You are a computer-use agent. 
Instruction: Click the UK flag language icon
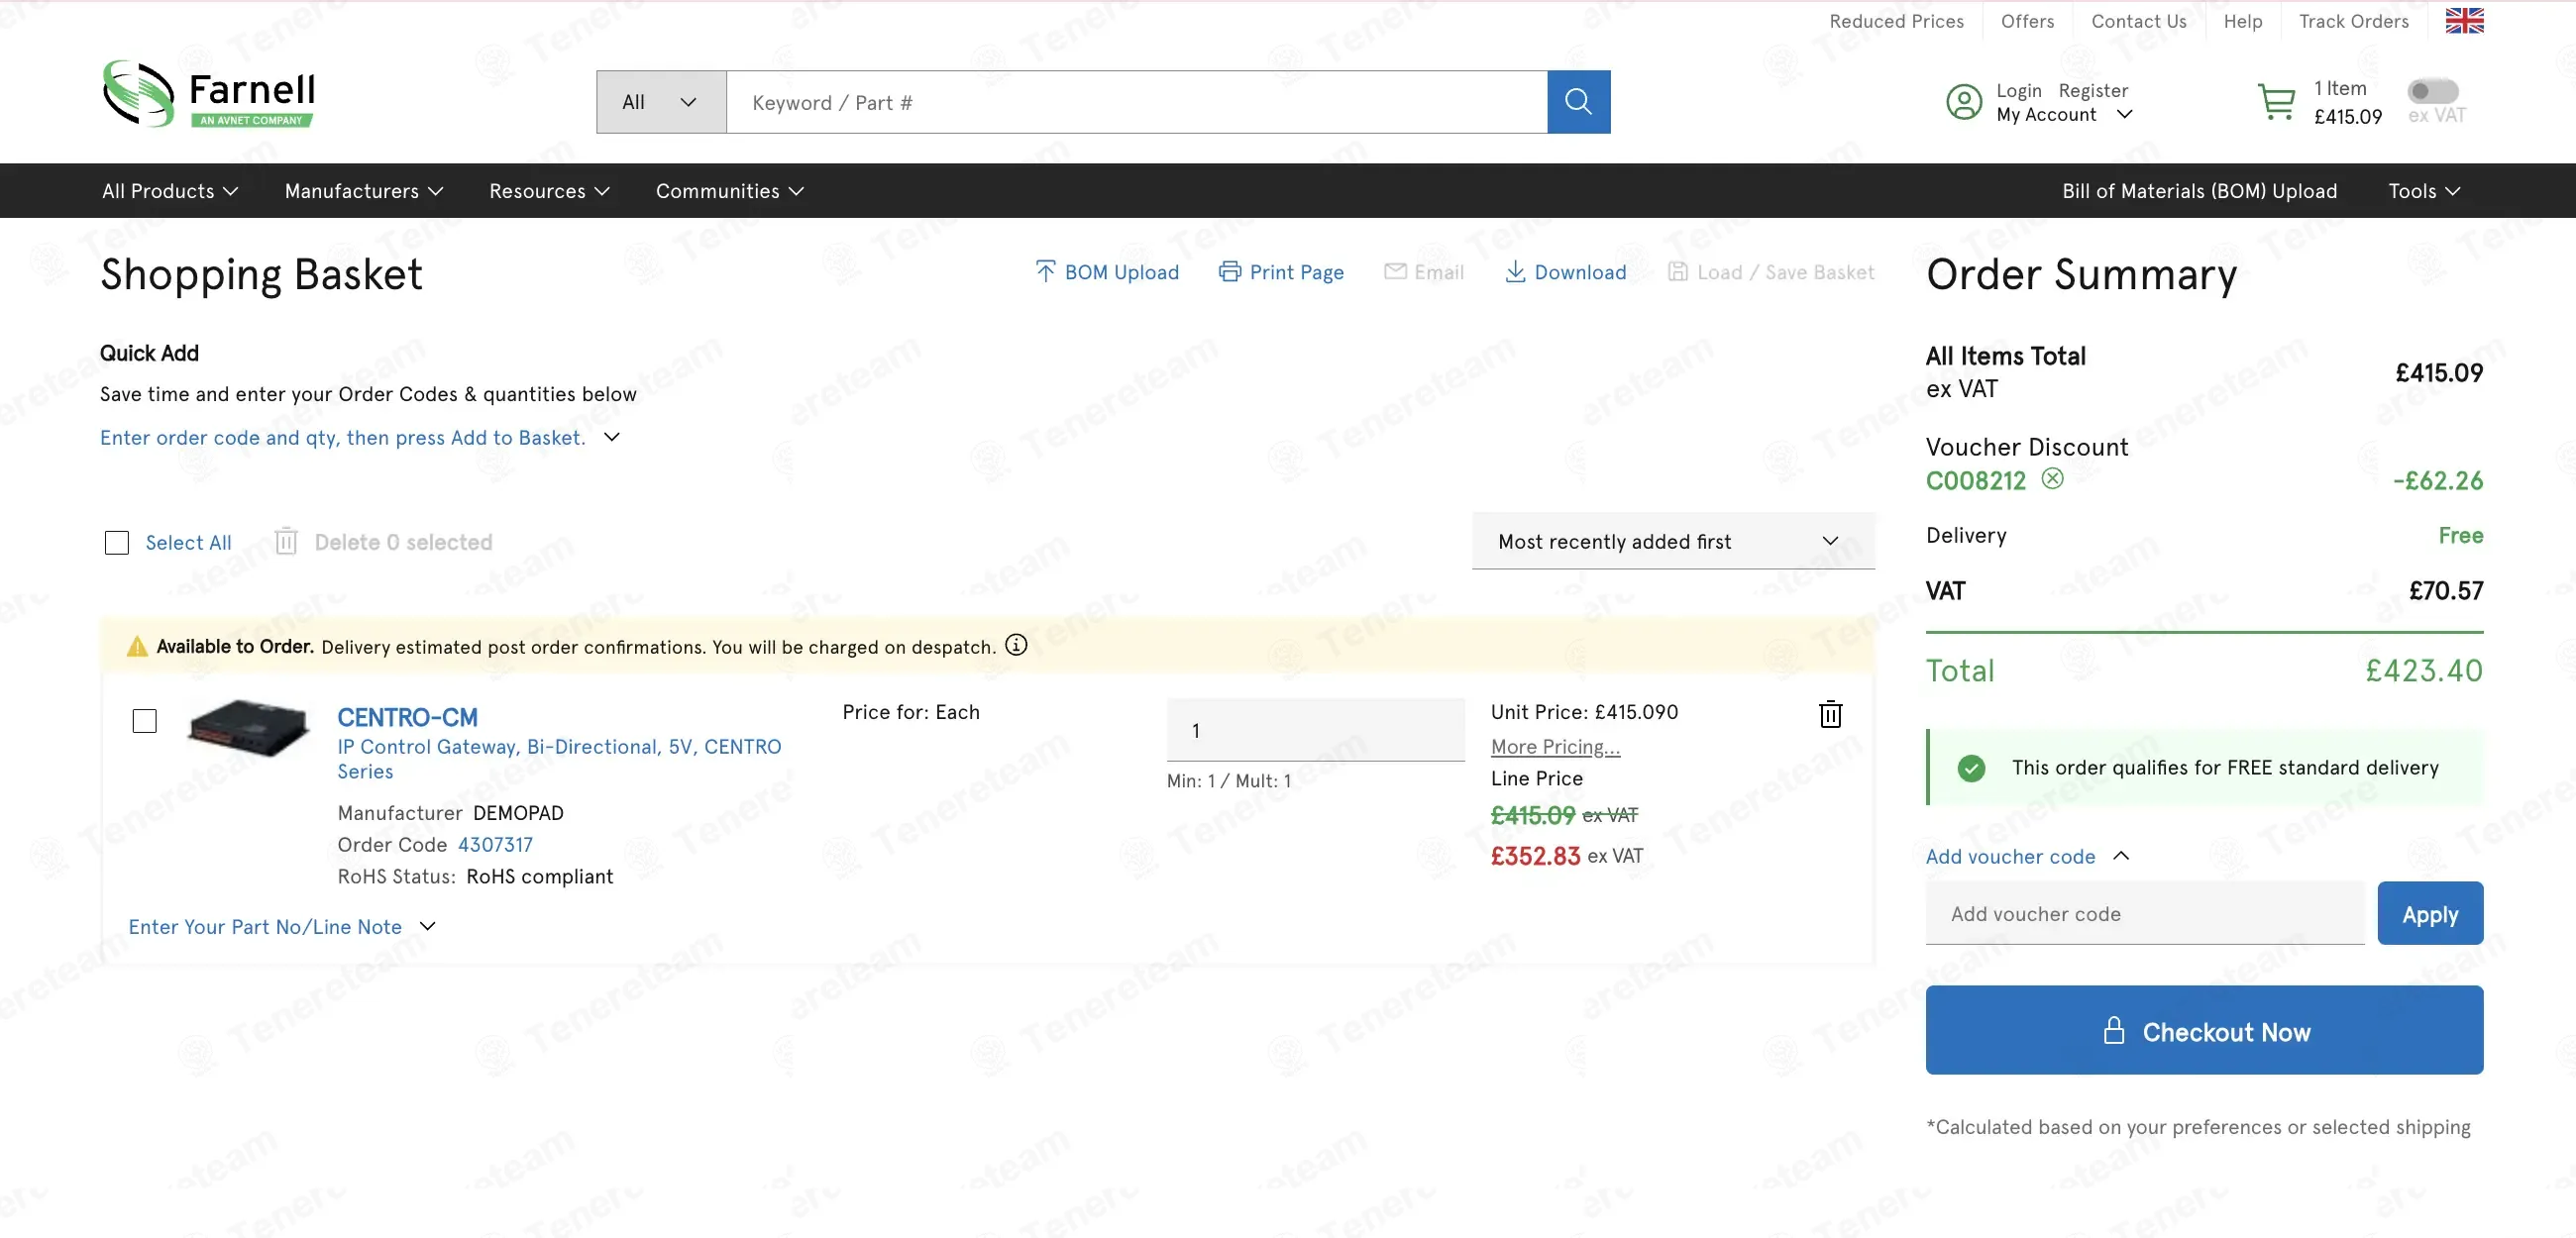coord(2464,21)
